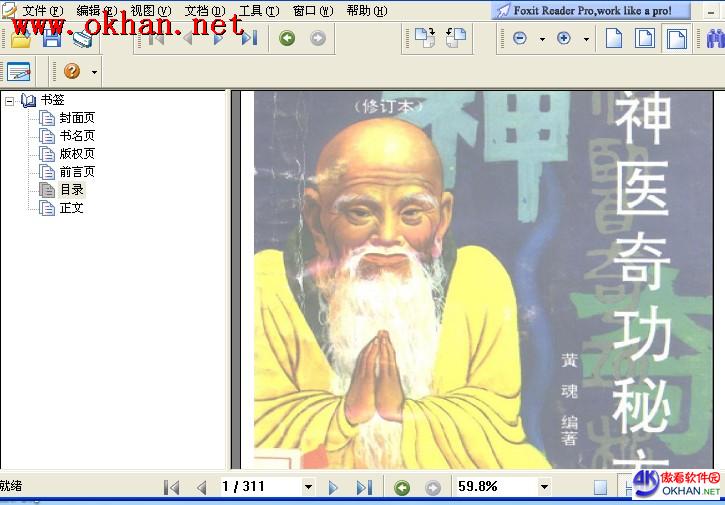Viewport: 725px width, 505px height.
Task: Open the 视图(V) menu
Action: pos(151,10)
